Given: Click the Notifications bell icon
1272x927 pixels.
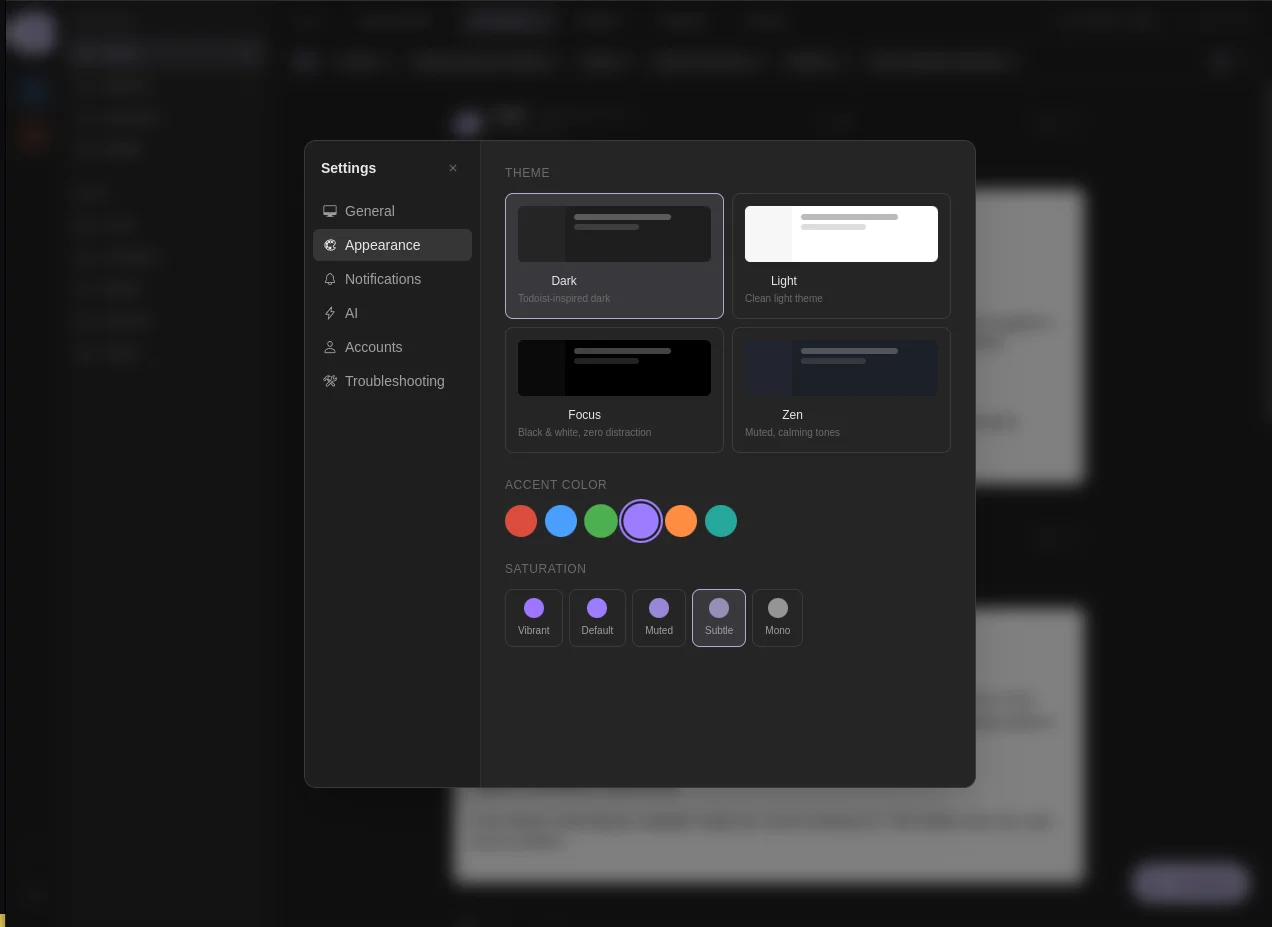Looking at the screenshot, I should [x=330, y=279].
